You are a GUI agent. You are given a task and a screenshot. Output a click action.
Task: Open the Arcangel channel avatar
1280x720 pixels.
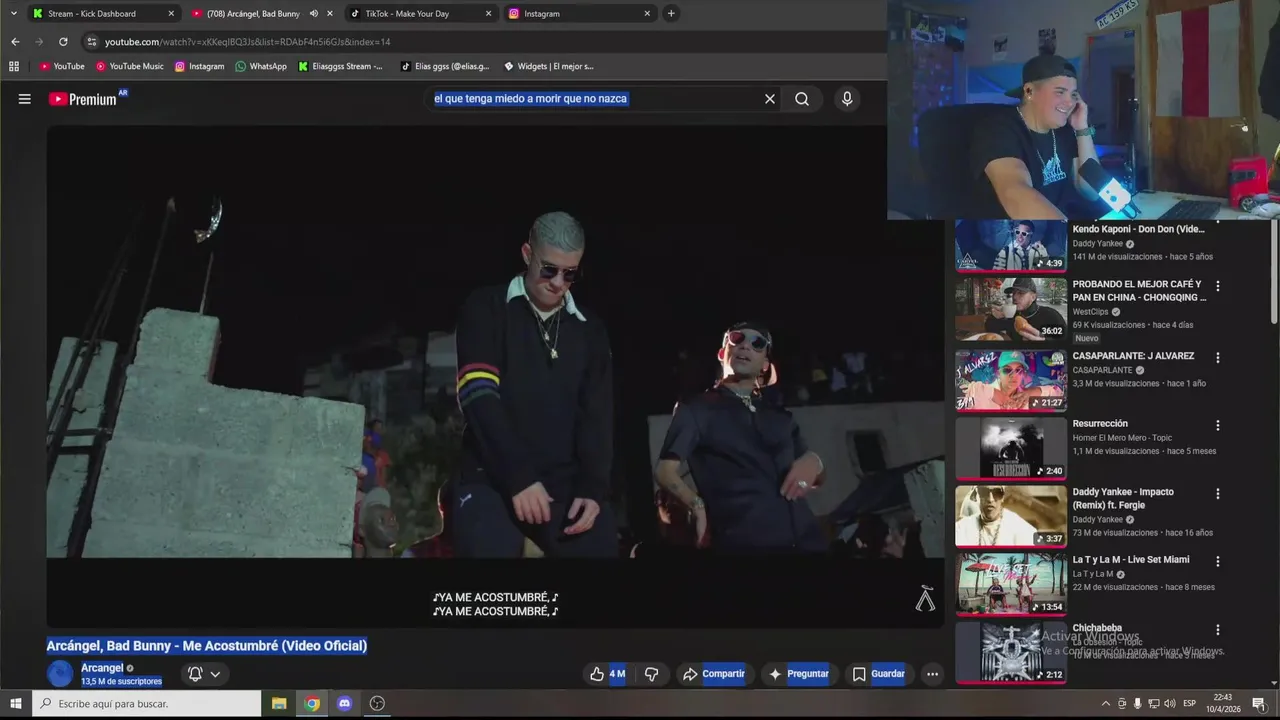61,674
